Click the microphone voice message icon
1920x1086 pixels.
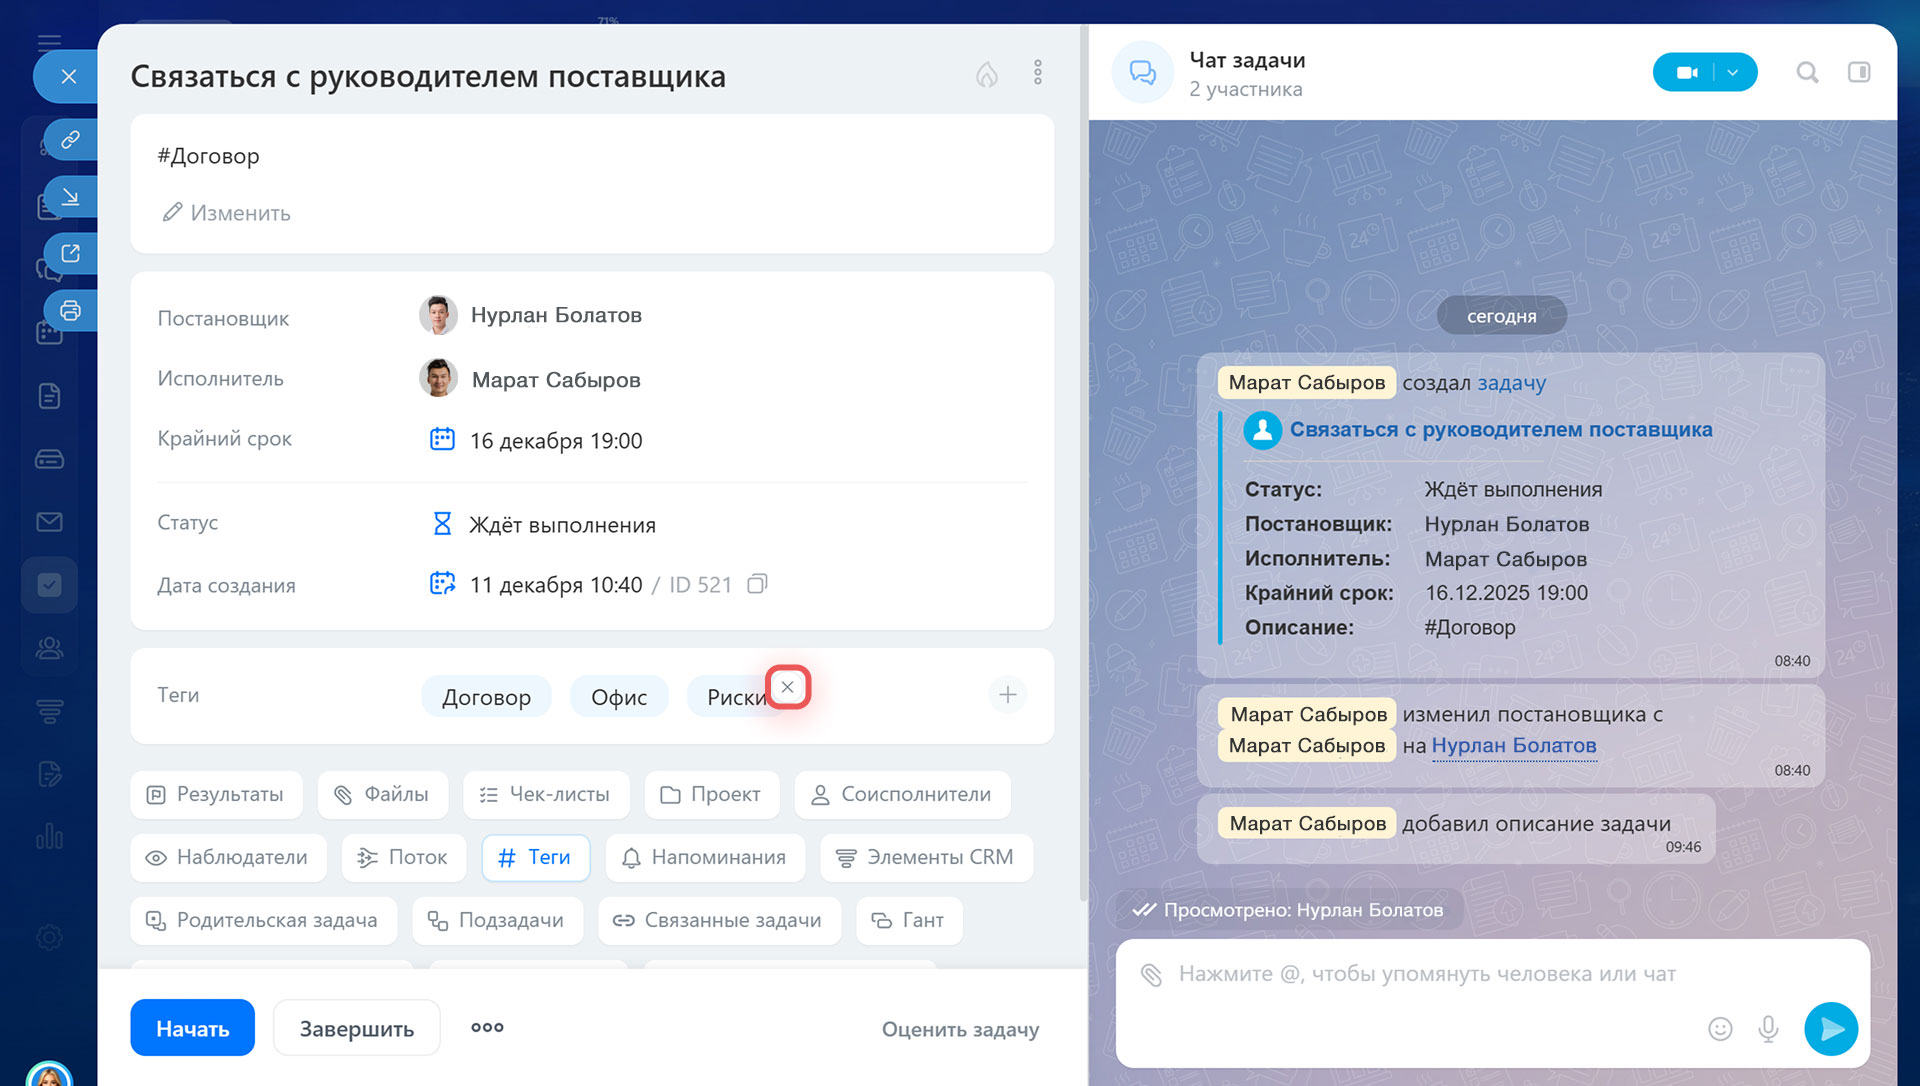pos(1768,1028)
